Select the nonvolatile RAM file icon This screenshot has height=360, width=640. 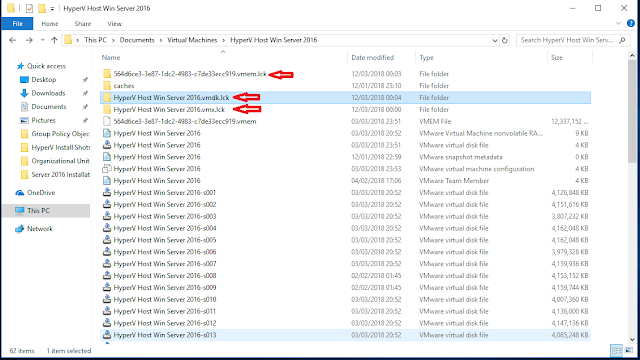[x=107, y=133]
